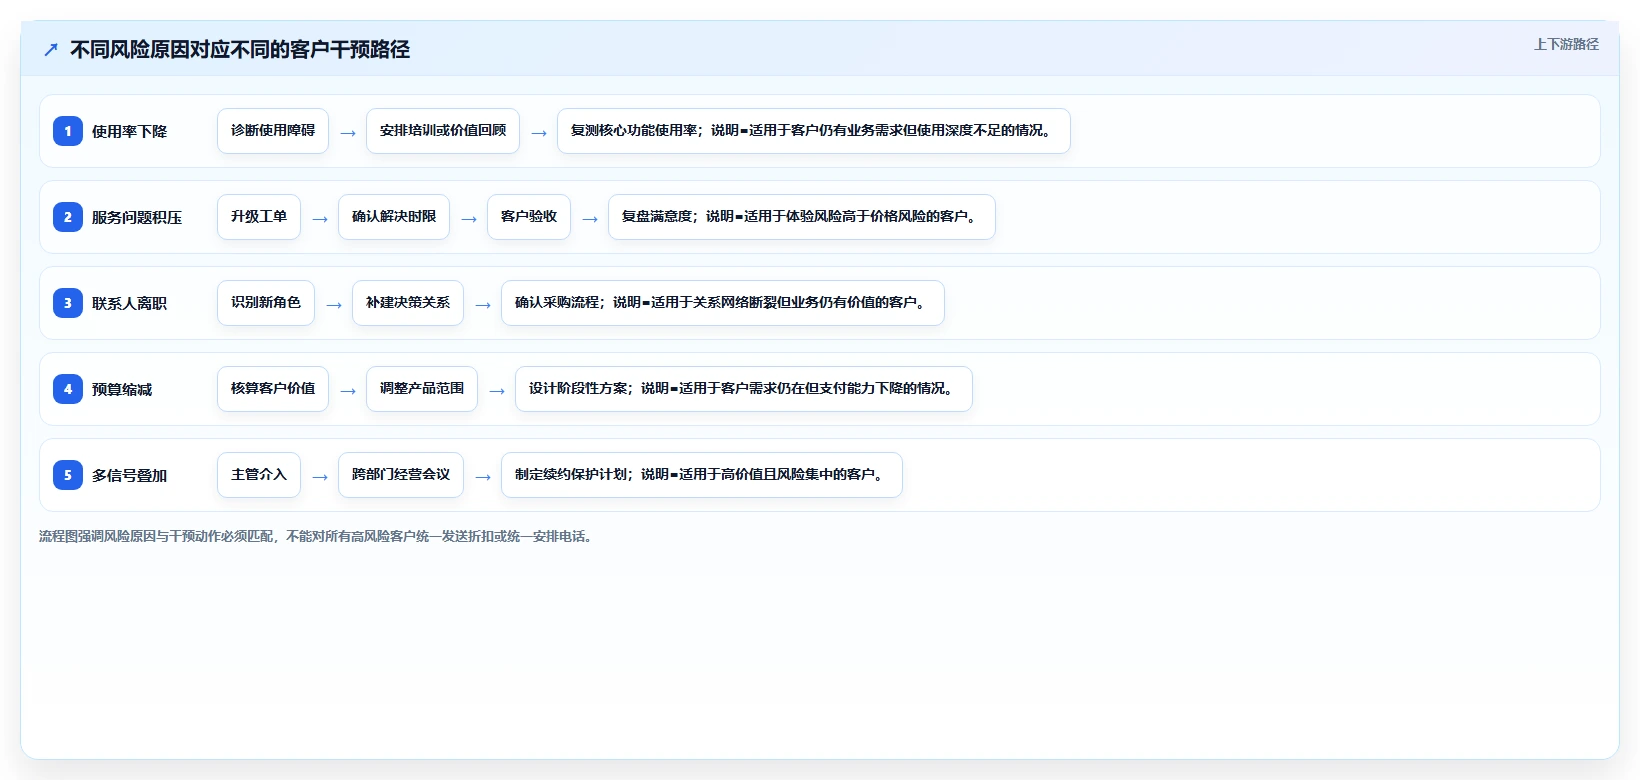The image size is (1640, 780).
Task: Click the arrow after 安排培训或价值回顾
Action: tap(539, 133)
